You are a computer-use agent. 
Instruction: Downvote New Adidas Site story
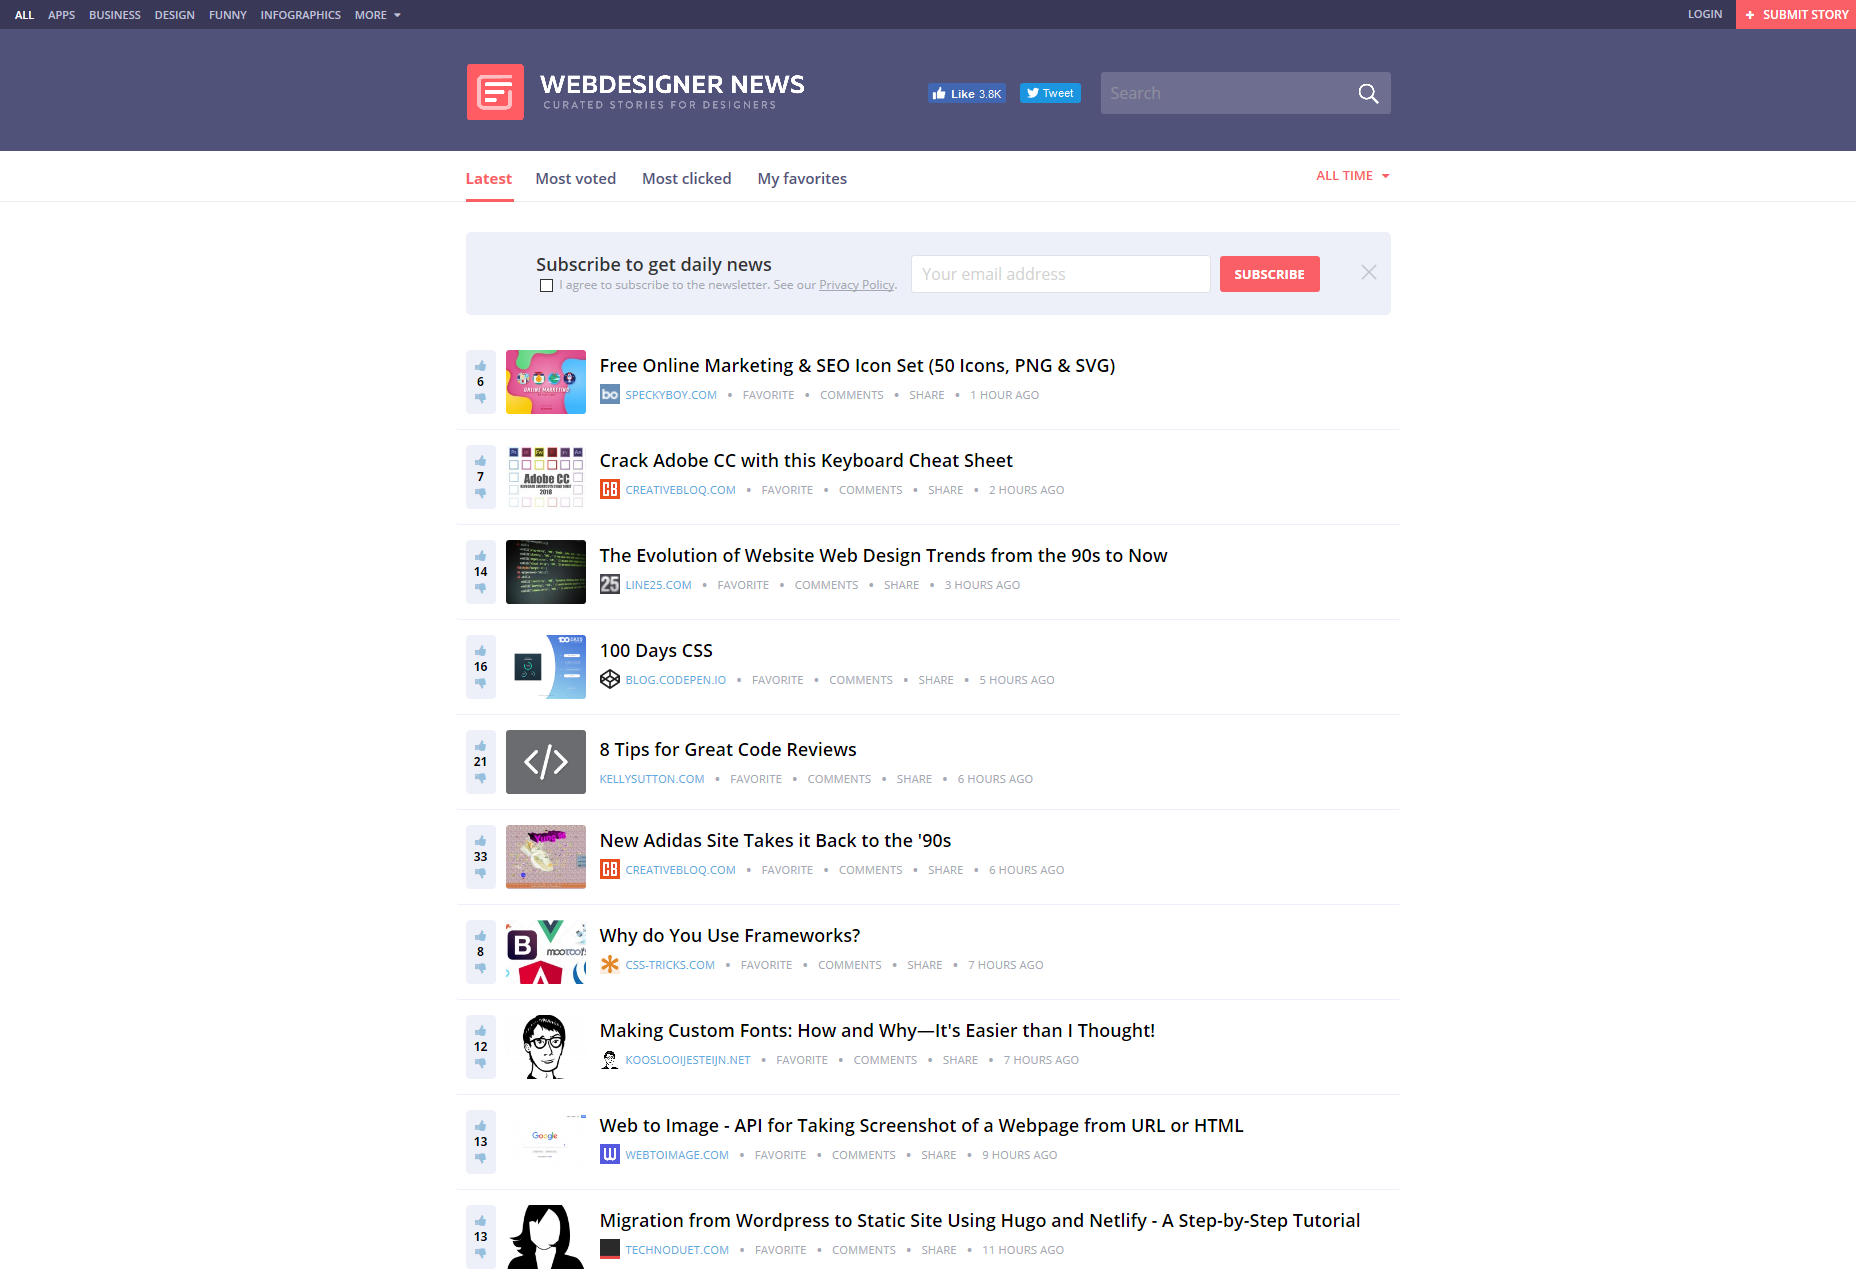(x=480, y=873)
